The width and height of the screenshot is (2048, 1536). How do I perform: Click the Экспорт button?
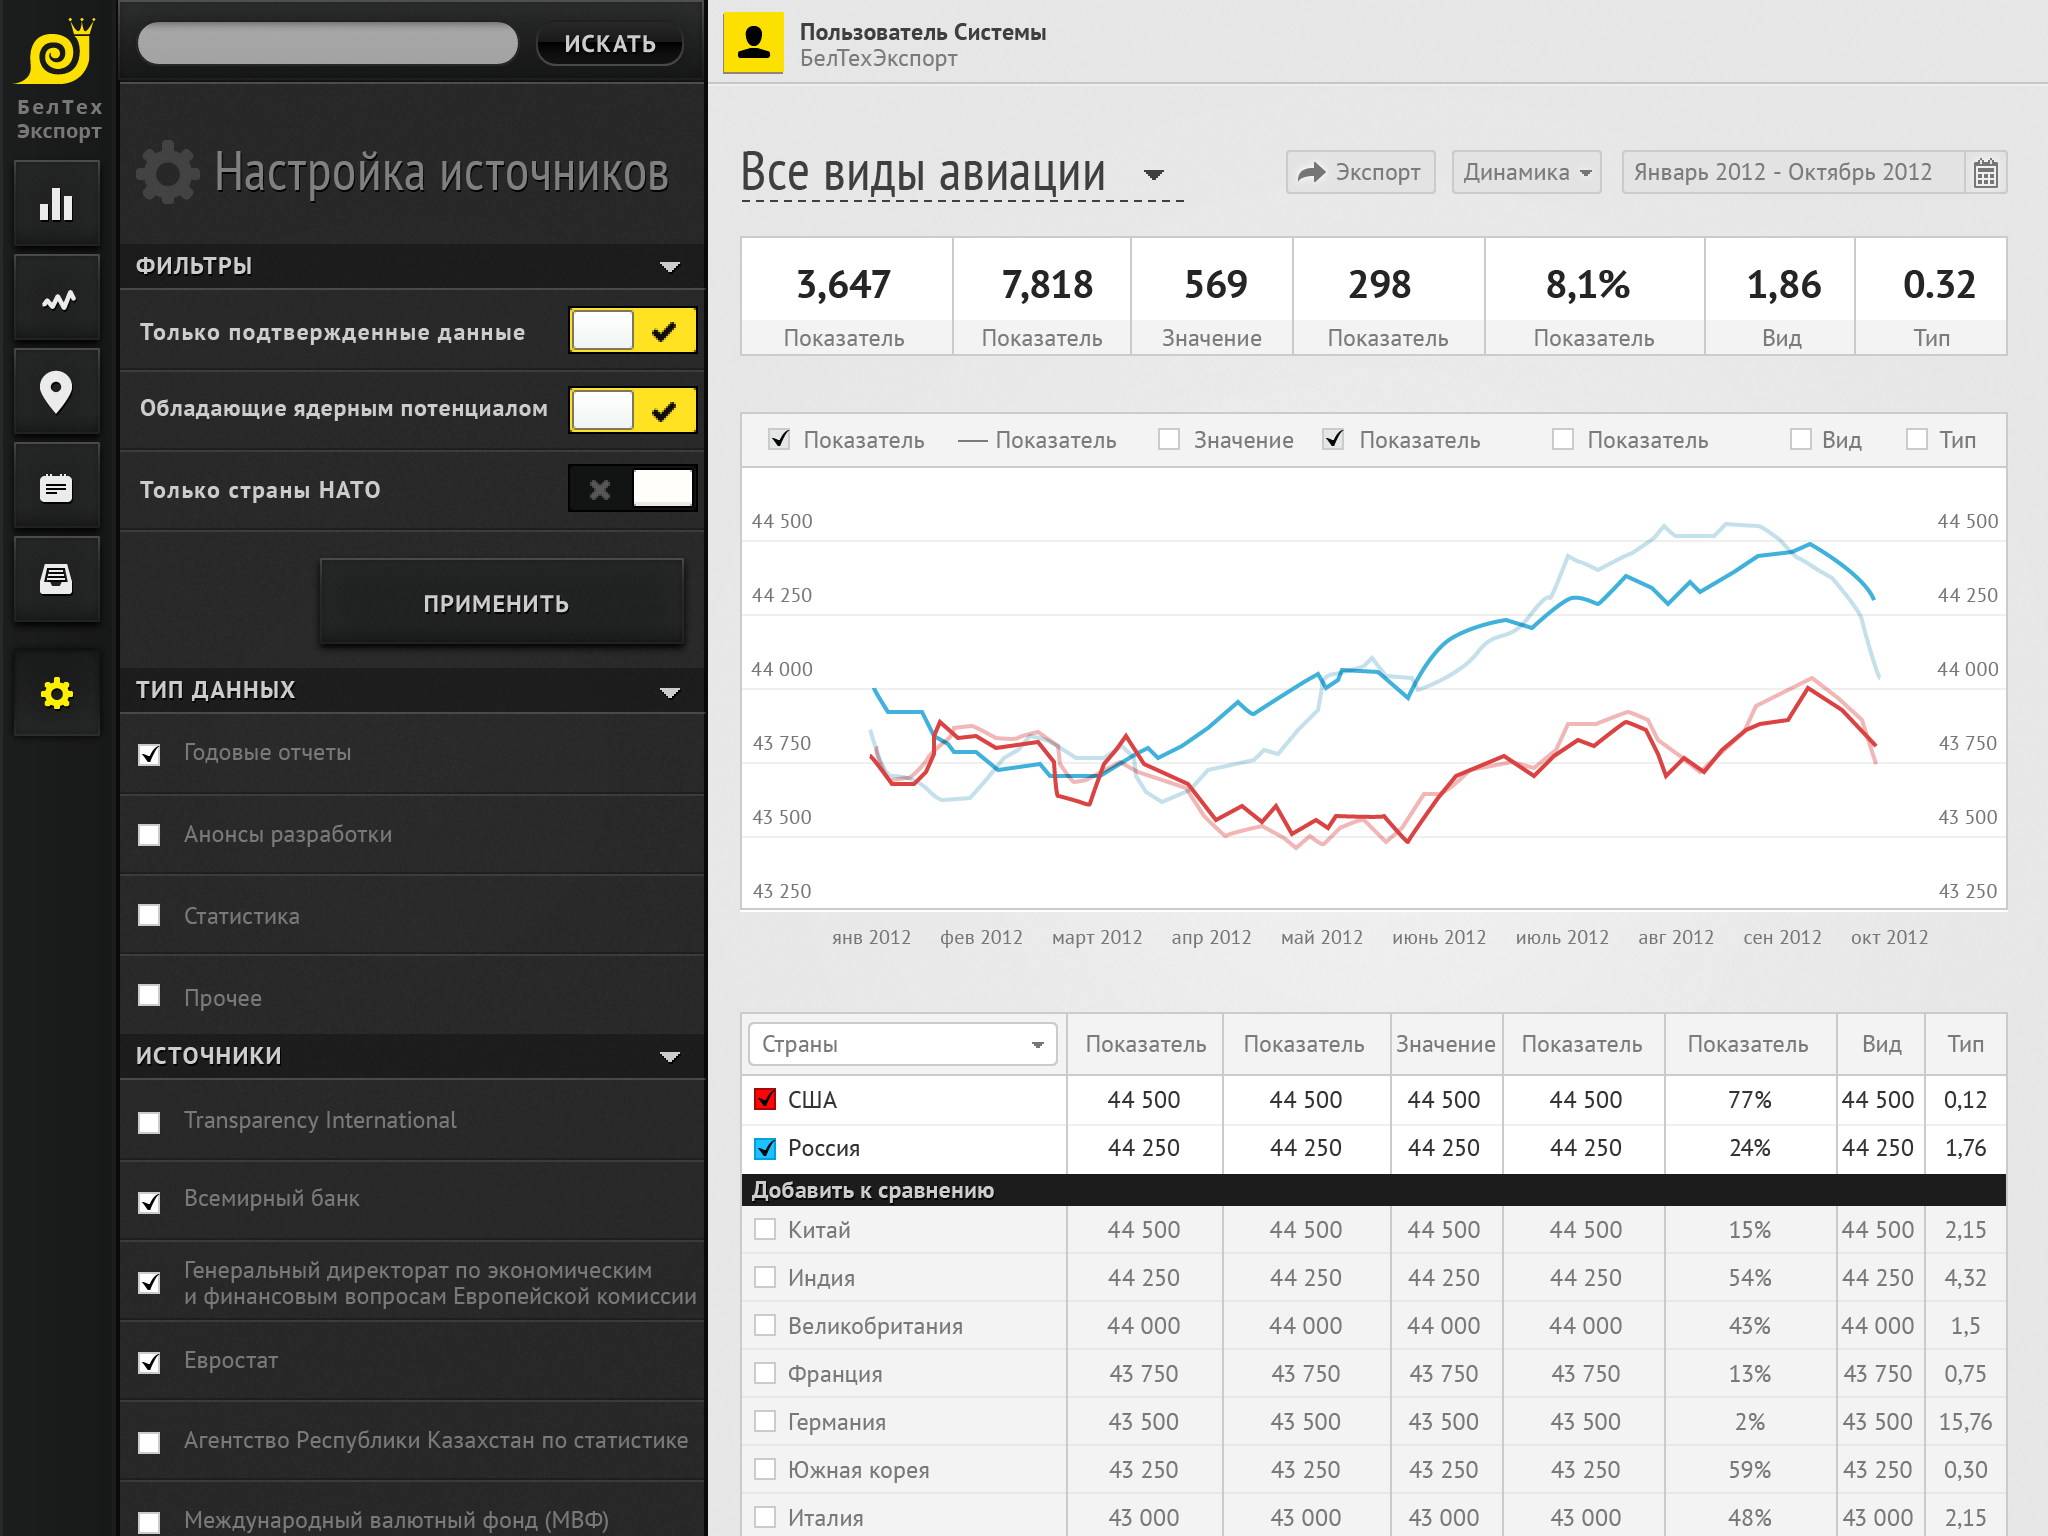1361,172
